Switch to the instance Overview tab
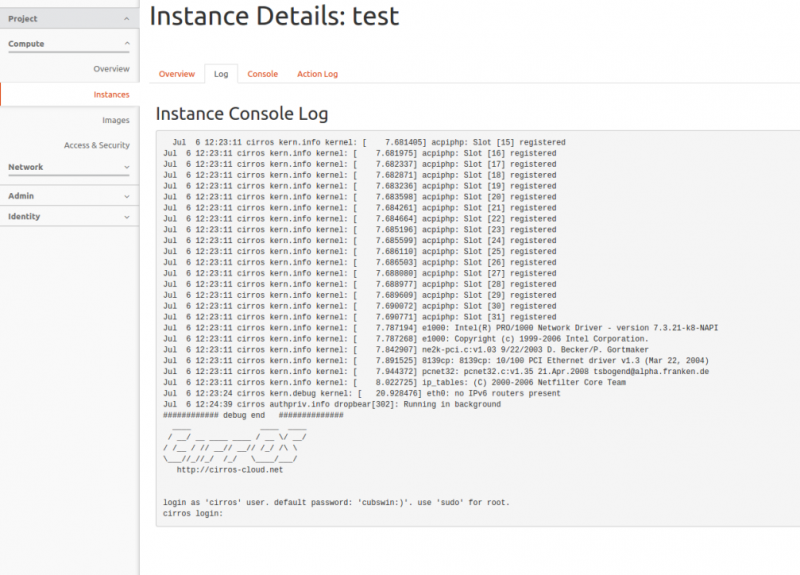The width and height of the screenshot is (800, 575). [x=177, y=74]
